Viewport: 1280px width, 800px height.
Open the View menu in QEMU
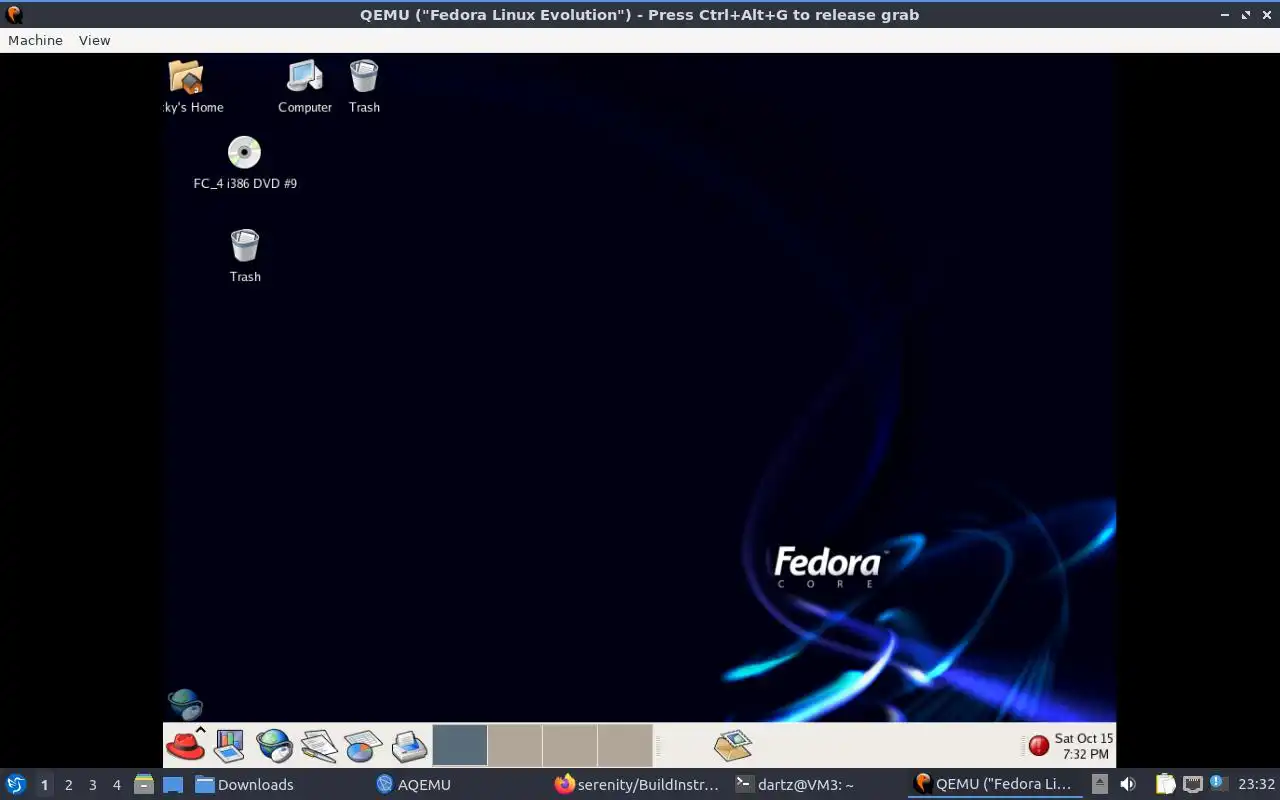(94, 40)
